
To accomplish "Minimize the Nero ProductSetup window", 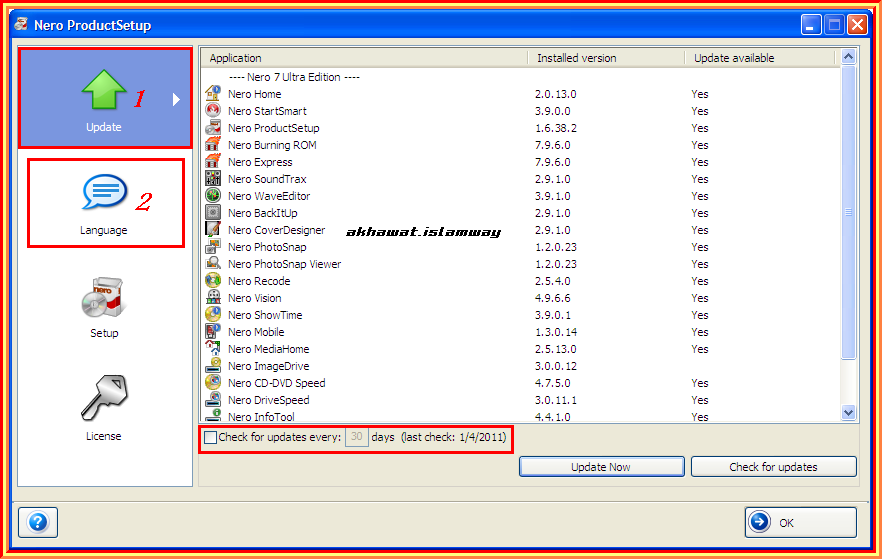I will click(811, 25).
